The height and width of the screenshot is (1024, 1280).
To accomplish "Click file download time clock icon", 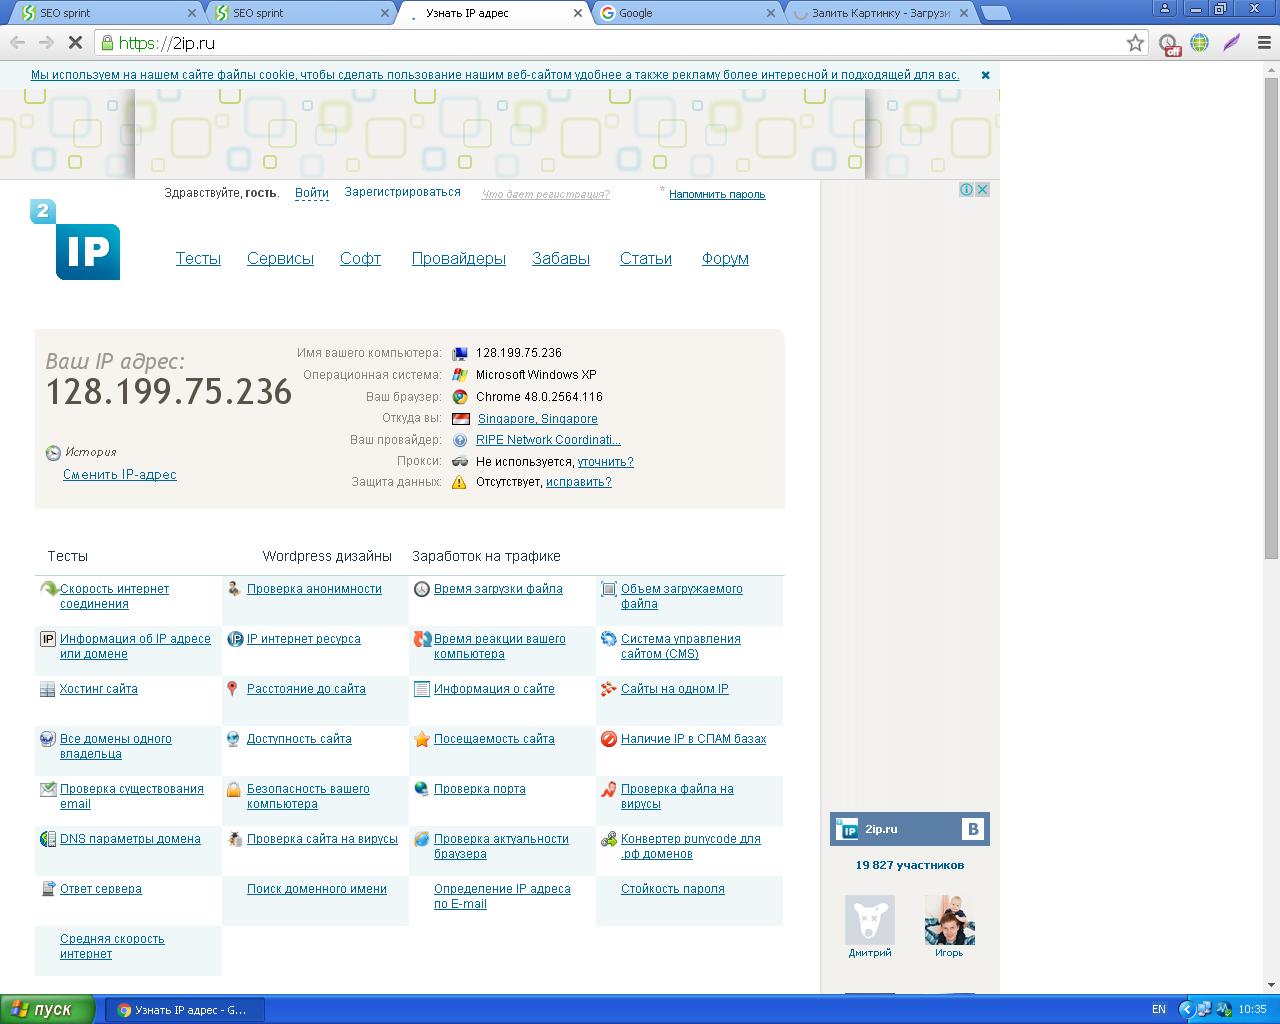I will (422, 589).
